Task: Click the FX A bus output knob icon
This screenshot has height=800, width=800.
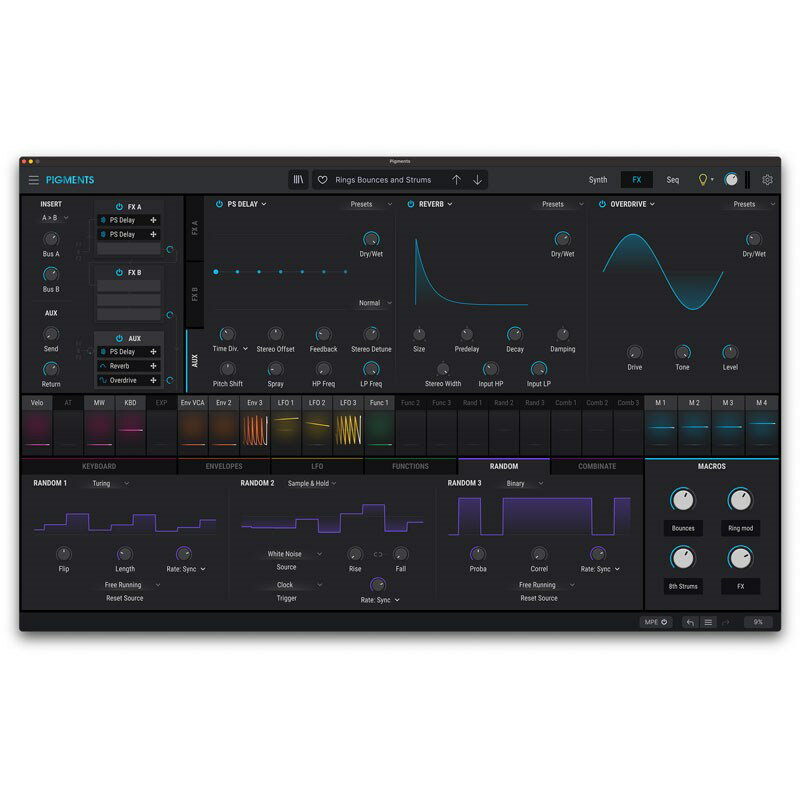Action: tap(170, 249)
